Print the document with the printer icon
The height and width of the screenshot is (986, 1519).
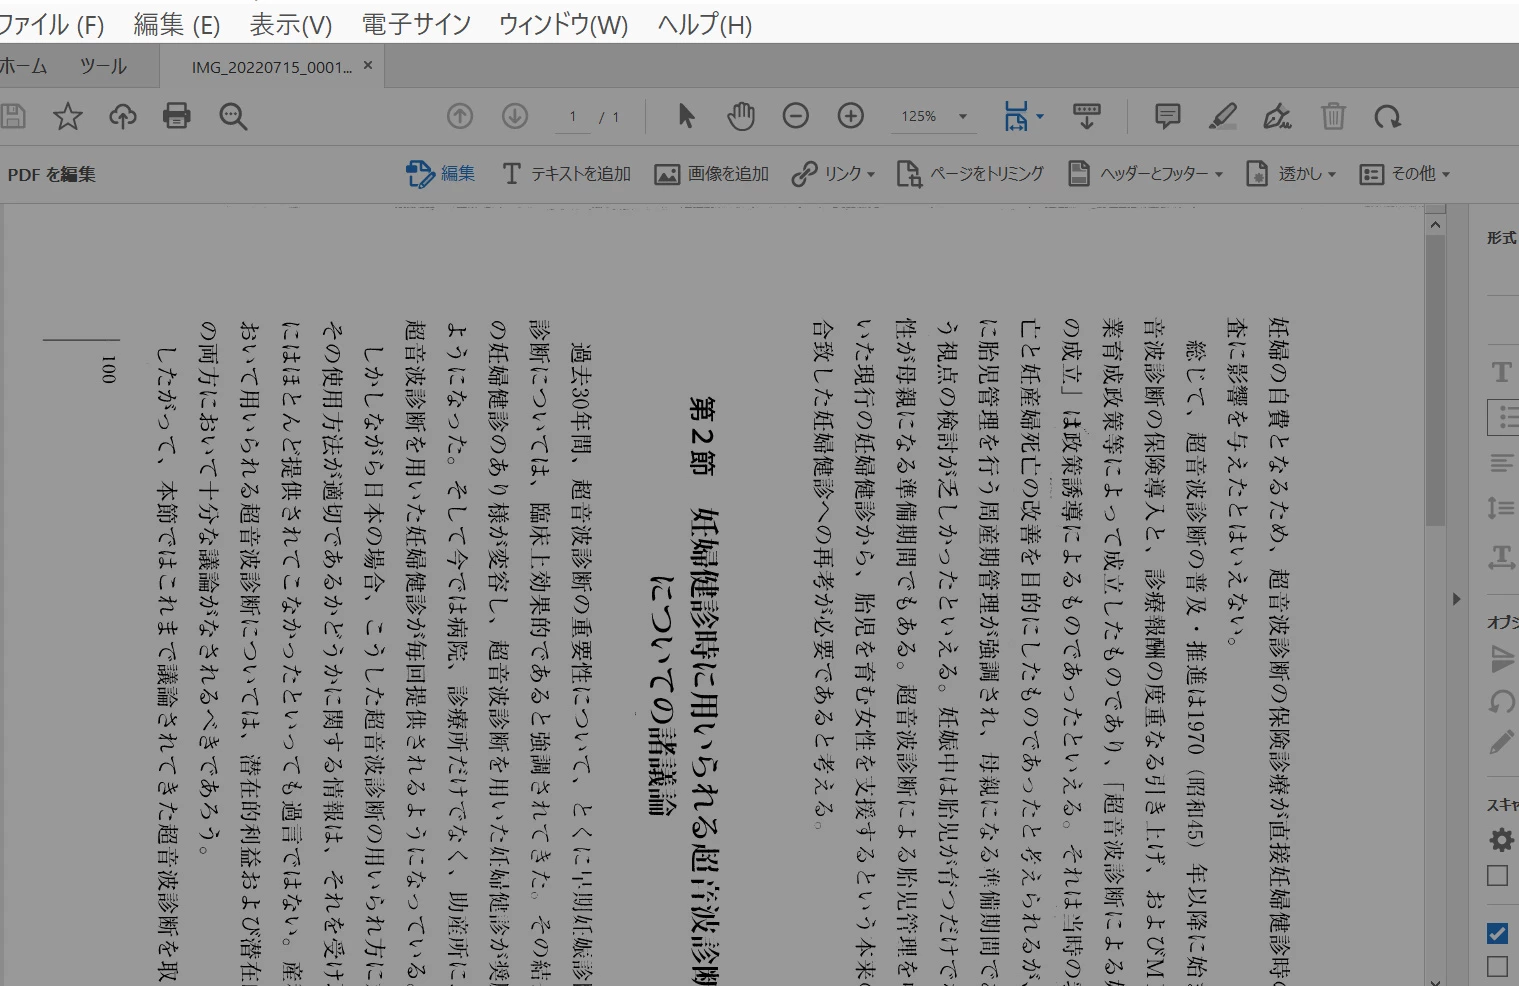[177, 116]
